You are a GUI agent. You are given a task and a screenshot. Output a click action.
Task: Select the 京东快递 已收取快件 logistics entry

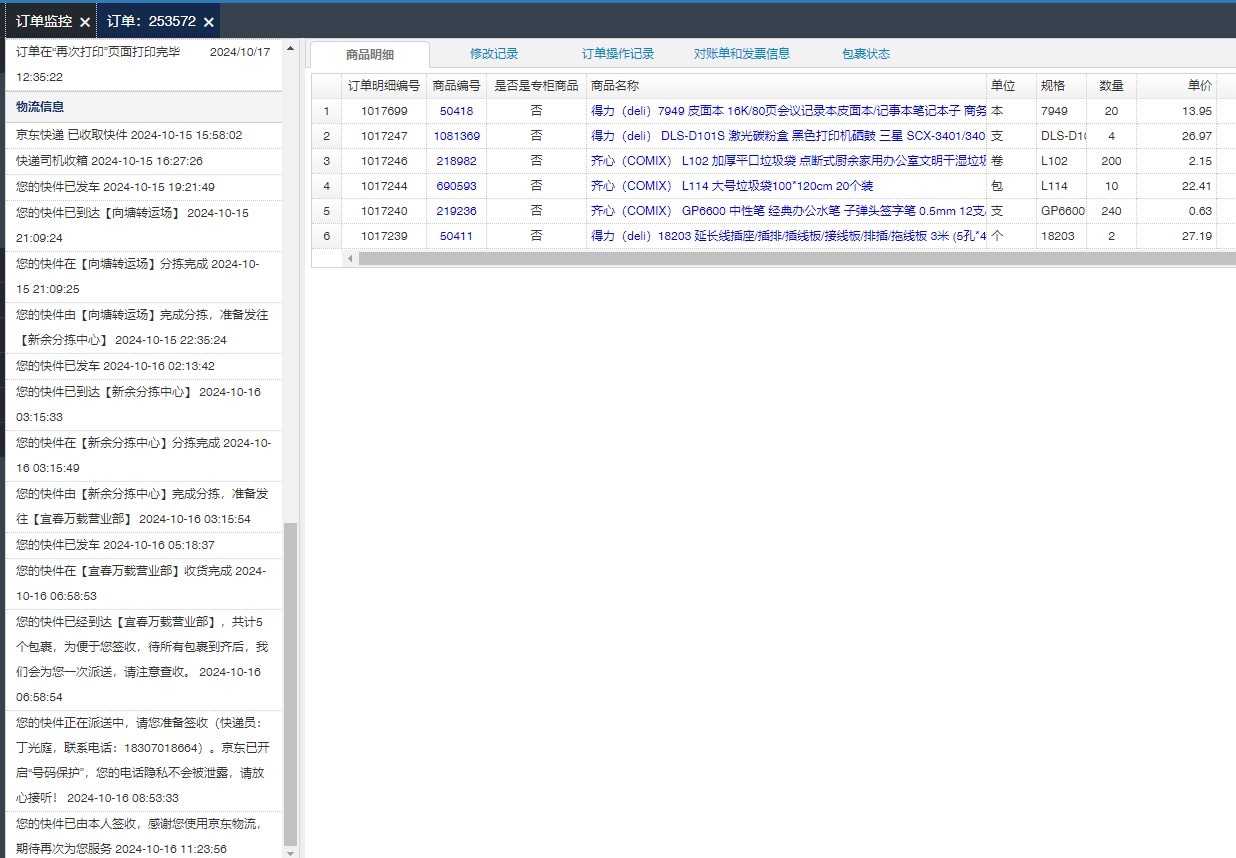coord(144,135)
